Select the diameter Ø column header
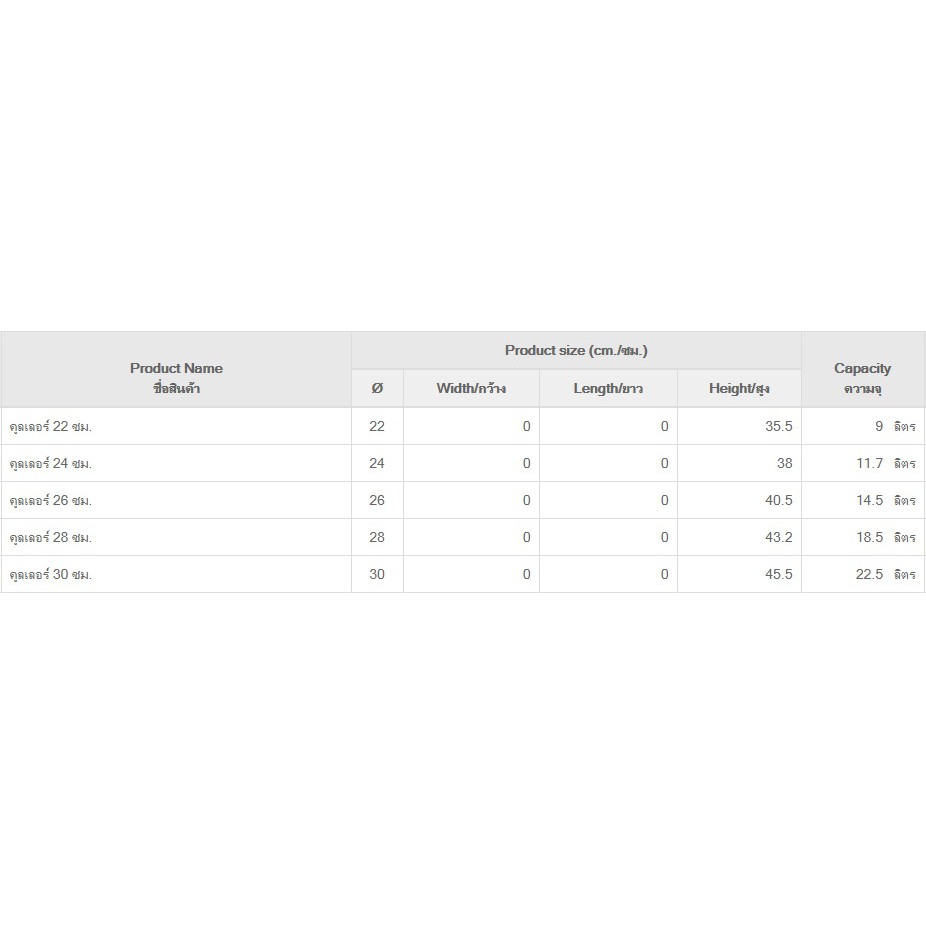926x926 pixels. (x=377, y=388)
